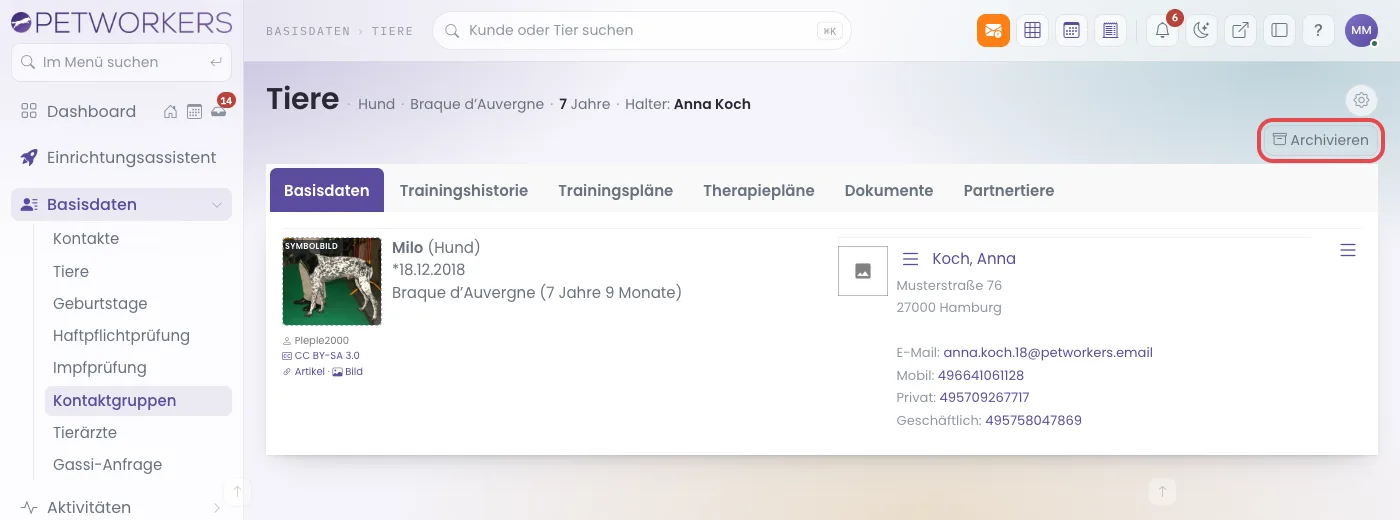This screenshot has width=1400, height=520.
Task: Open the Koch, Anna contact link
Action: click(974, 259)
